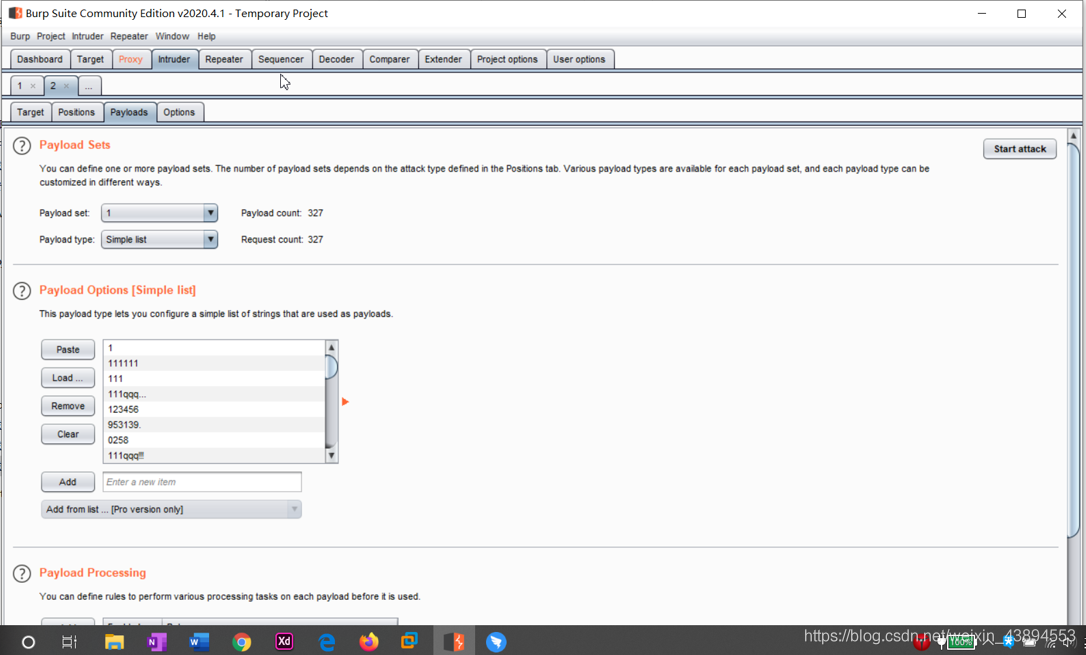This screenshot has height=655, width=1086.
Task: Select payload entry 0258
Action: (x=214, y=440)
